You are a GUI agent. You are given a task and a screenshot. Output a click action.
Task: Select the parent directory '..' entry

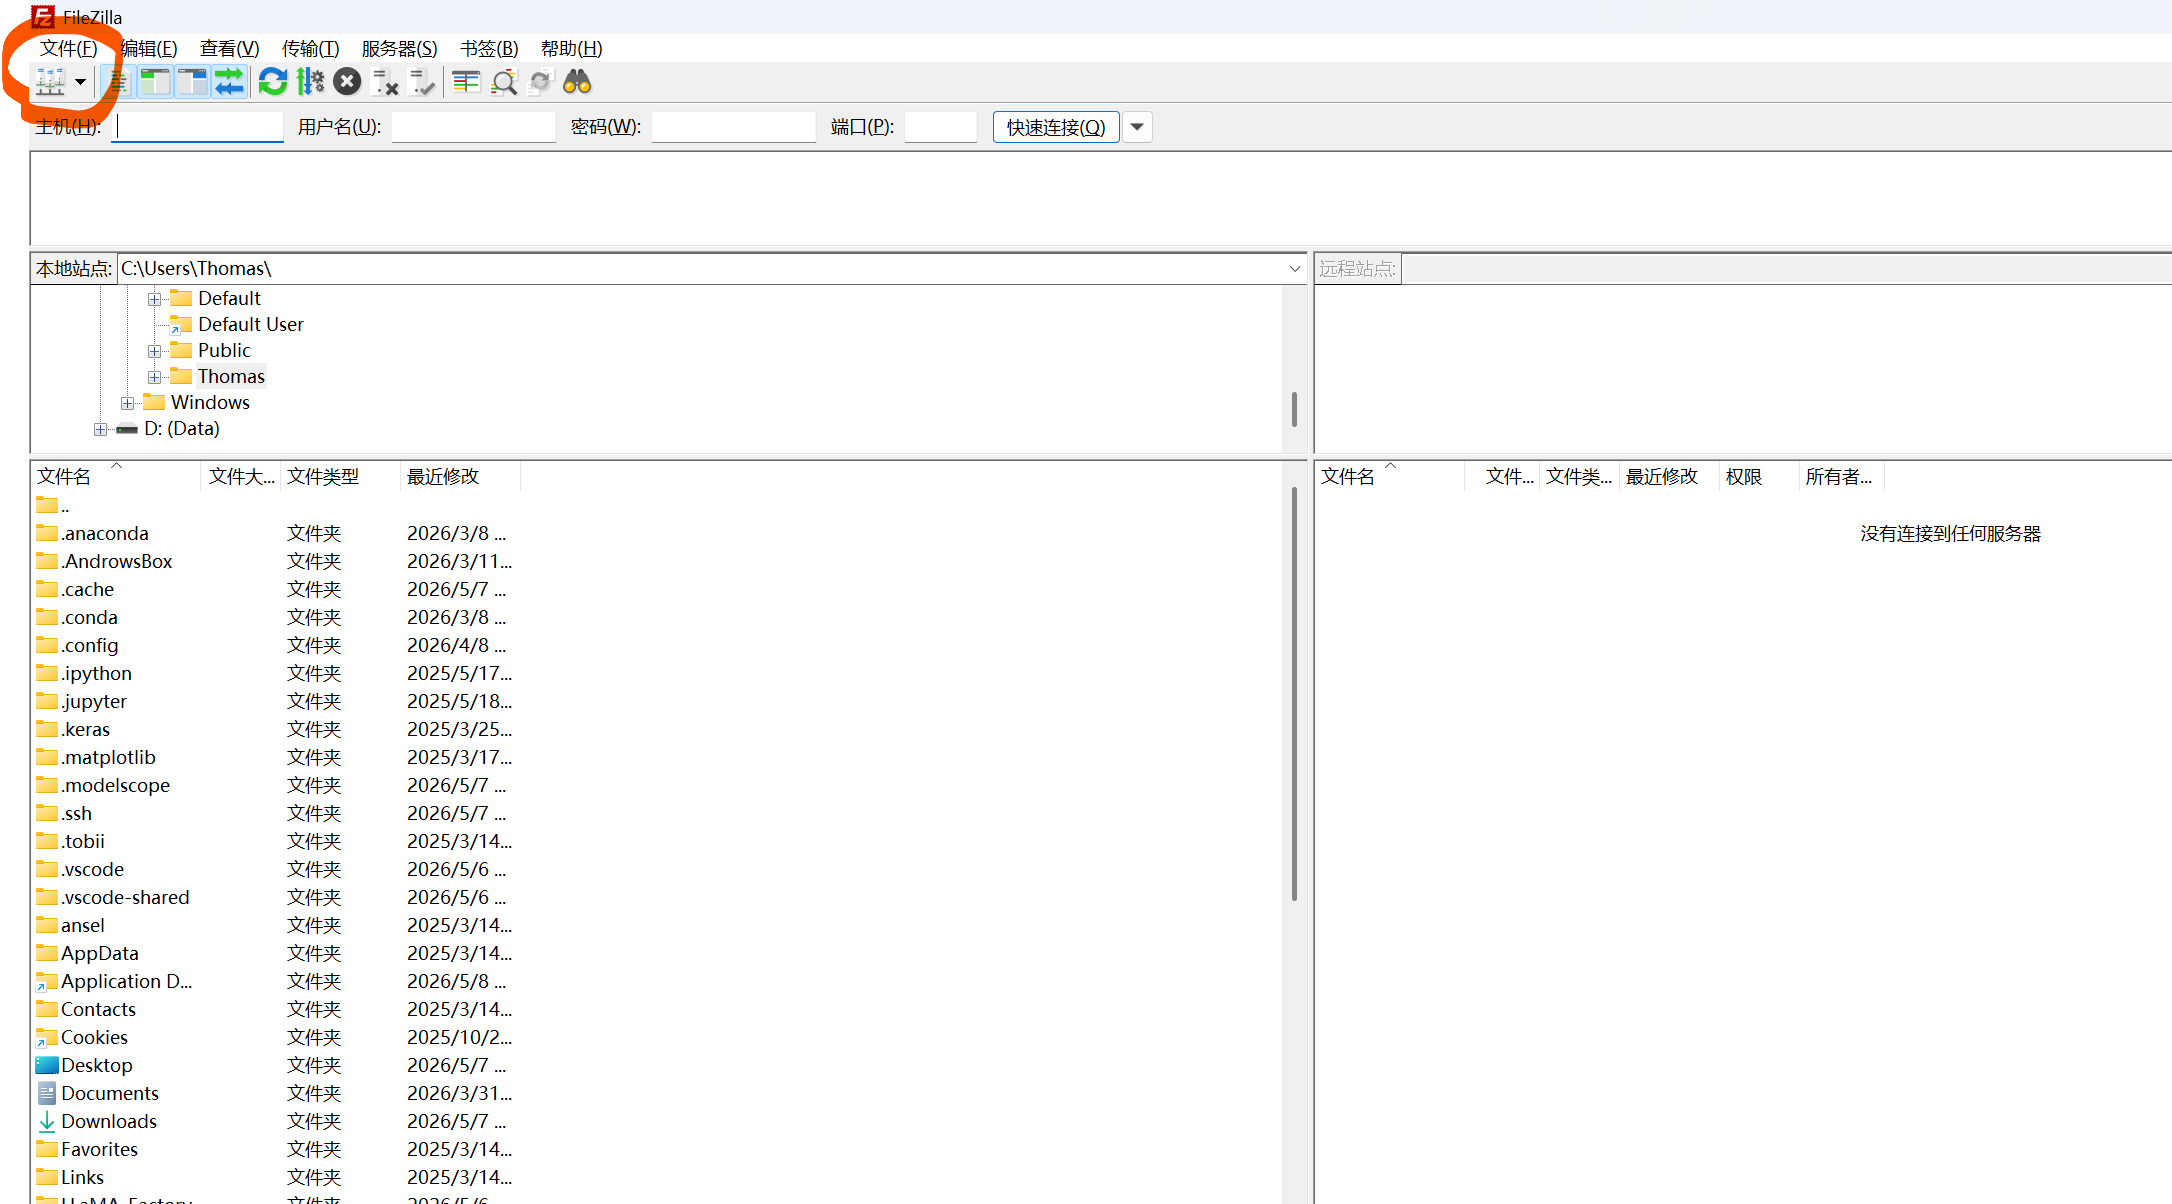click(52, 505)
